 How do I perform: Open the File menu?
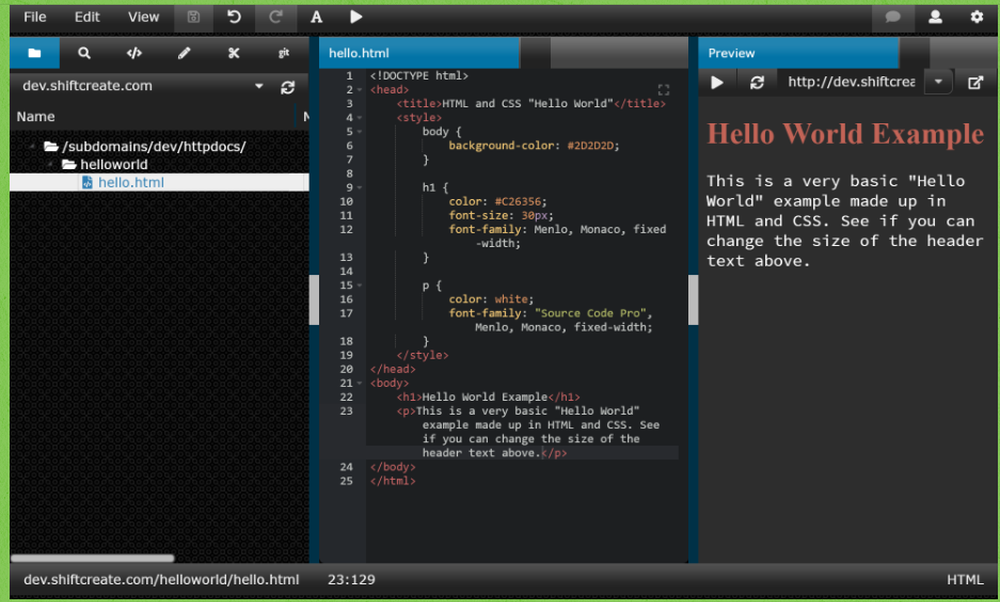pyautogui.click(x=34, y=17)
